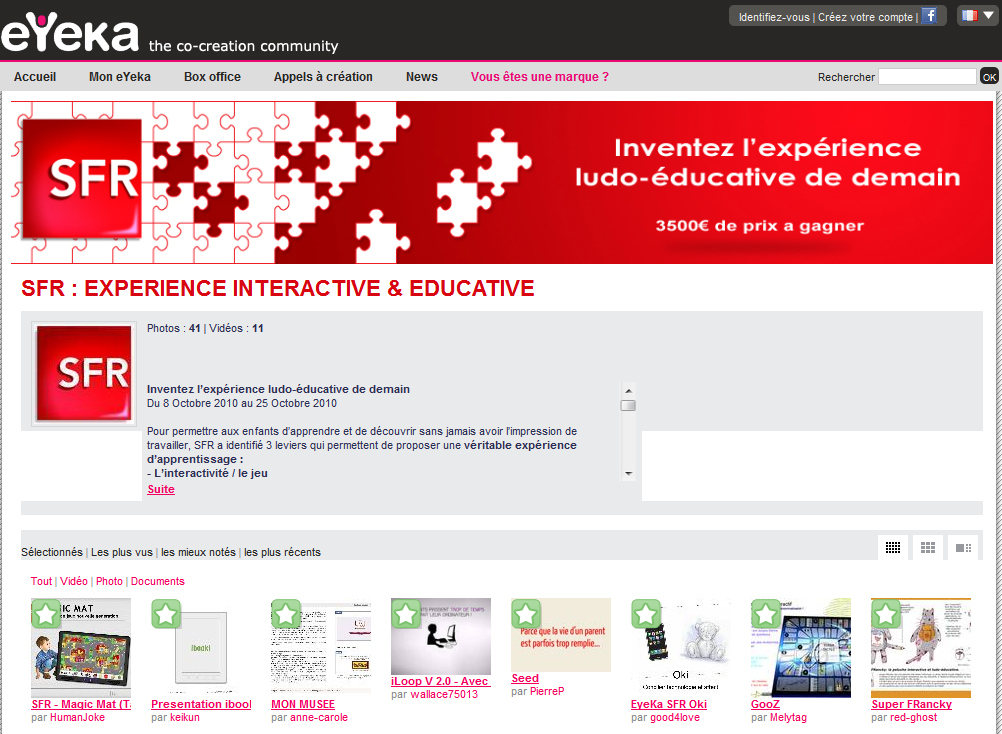Click 'GooZ' title link
The width and height of the screenshot is (1002, 734).
click(x=766, y=704)
